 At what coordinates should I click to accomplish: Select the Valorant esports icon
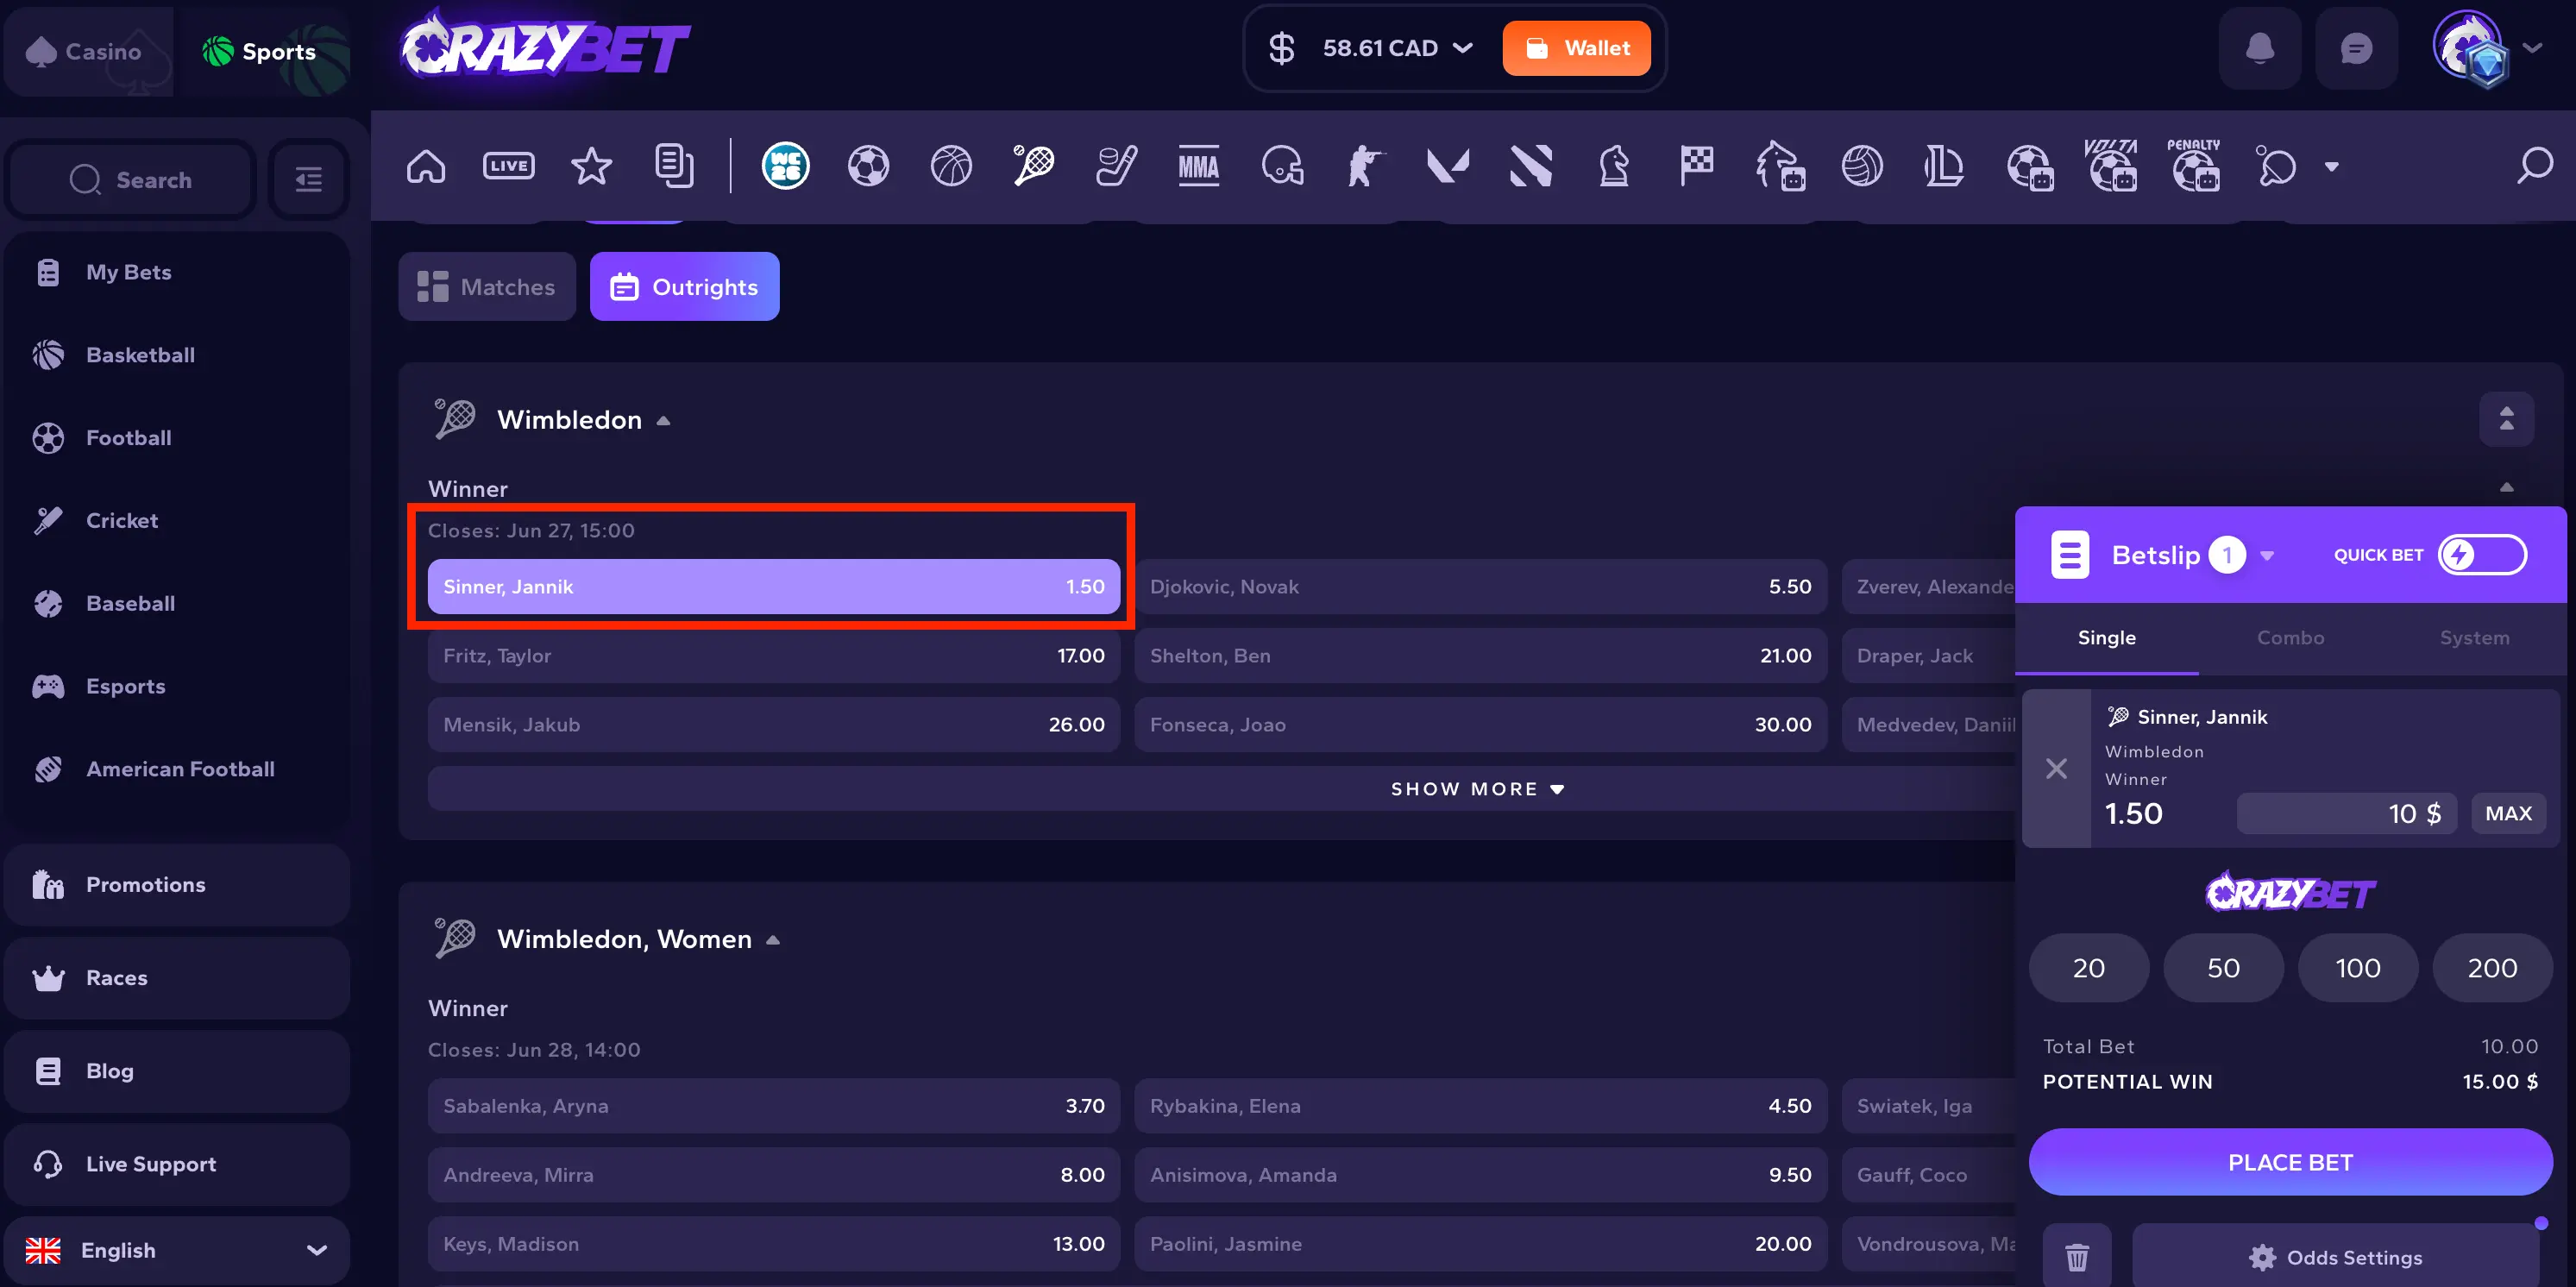(x=1448, y=166)
